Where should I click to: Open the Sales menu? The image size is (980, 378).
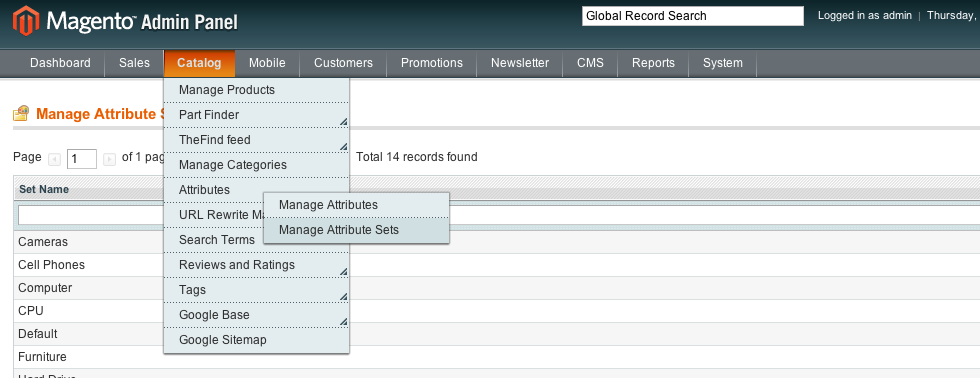point(134,63)
